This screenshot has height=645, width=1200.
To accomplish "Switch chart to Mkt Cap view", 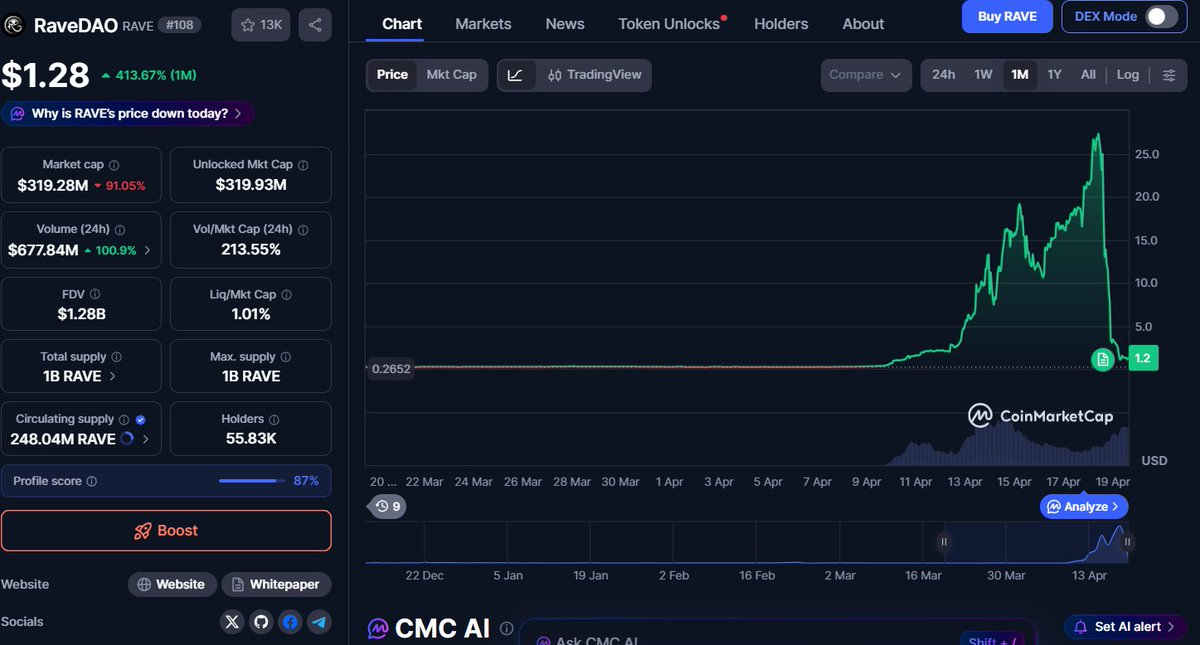I will [451, 75].
